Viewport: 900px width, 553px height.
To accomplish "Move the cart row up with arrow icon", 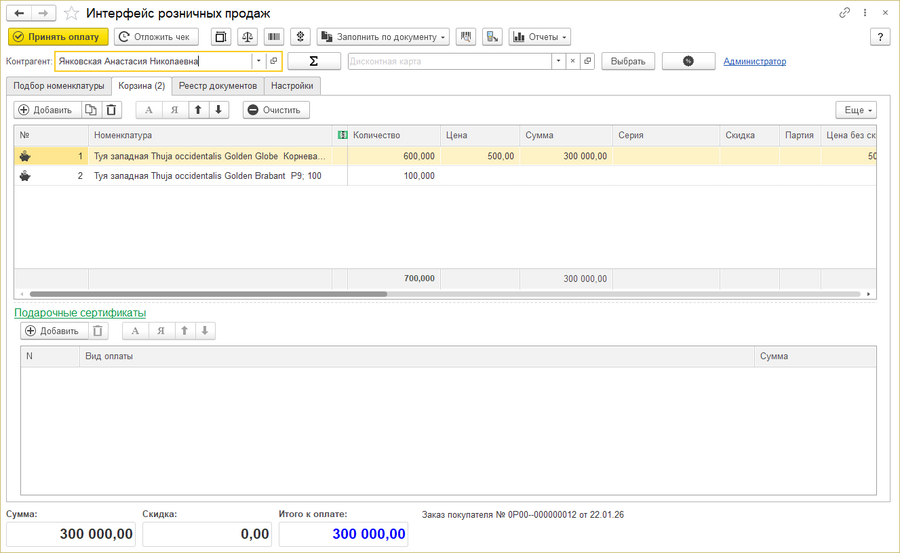I will (198, 110).
